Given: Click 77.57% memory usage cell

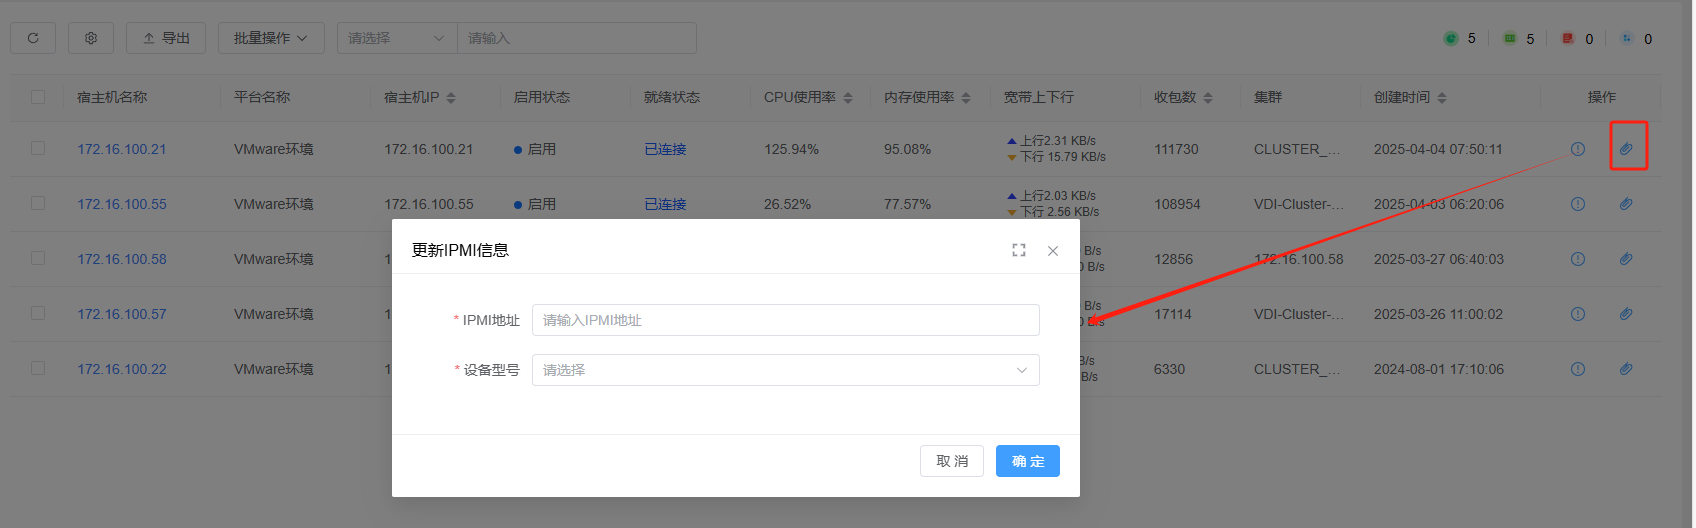Looking at the screenshot, I should click(x=907, y=204).
